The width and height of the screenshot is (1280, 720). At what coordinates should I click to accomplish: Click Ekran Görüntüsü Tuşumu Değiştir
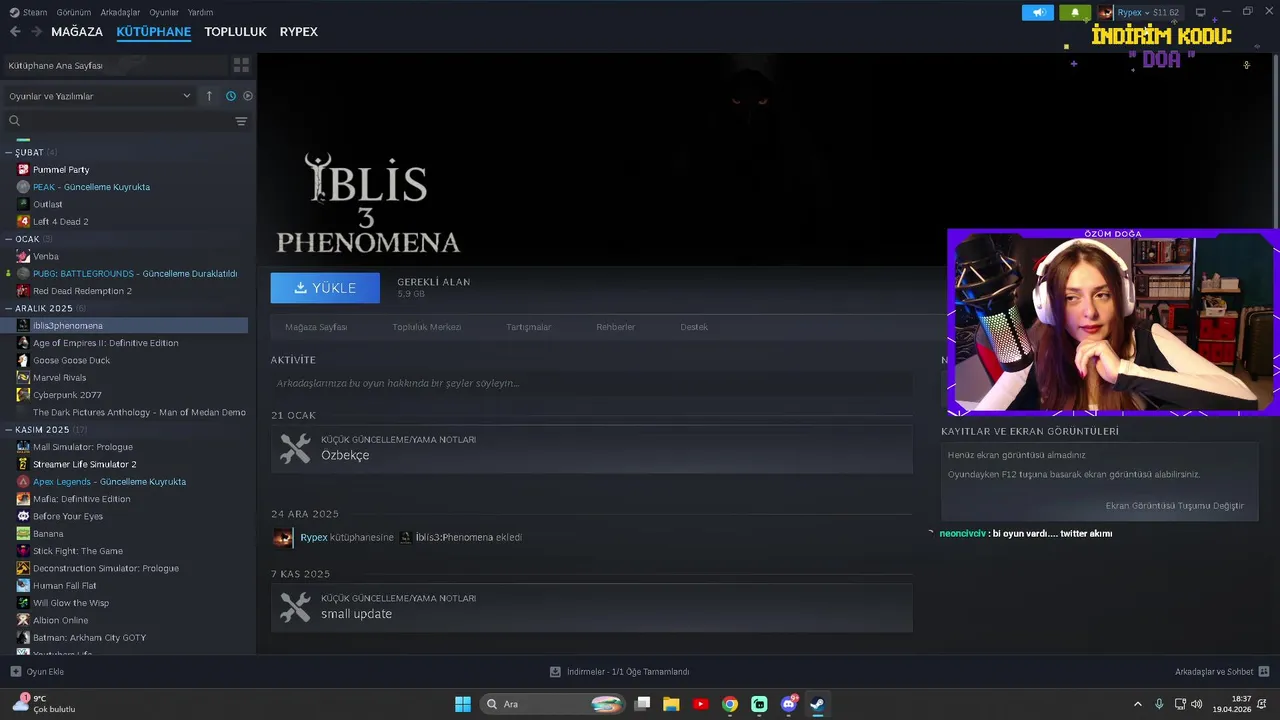[x=1175, y=506]
